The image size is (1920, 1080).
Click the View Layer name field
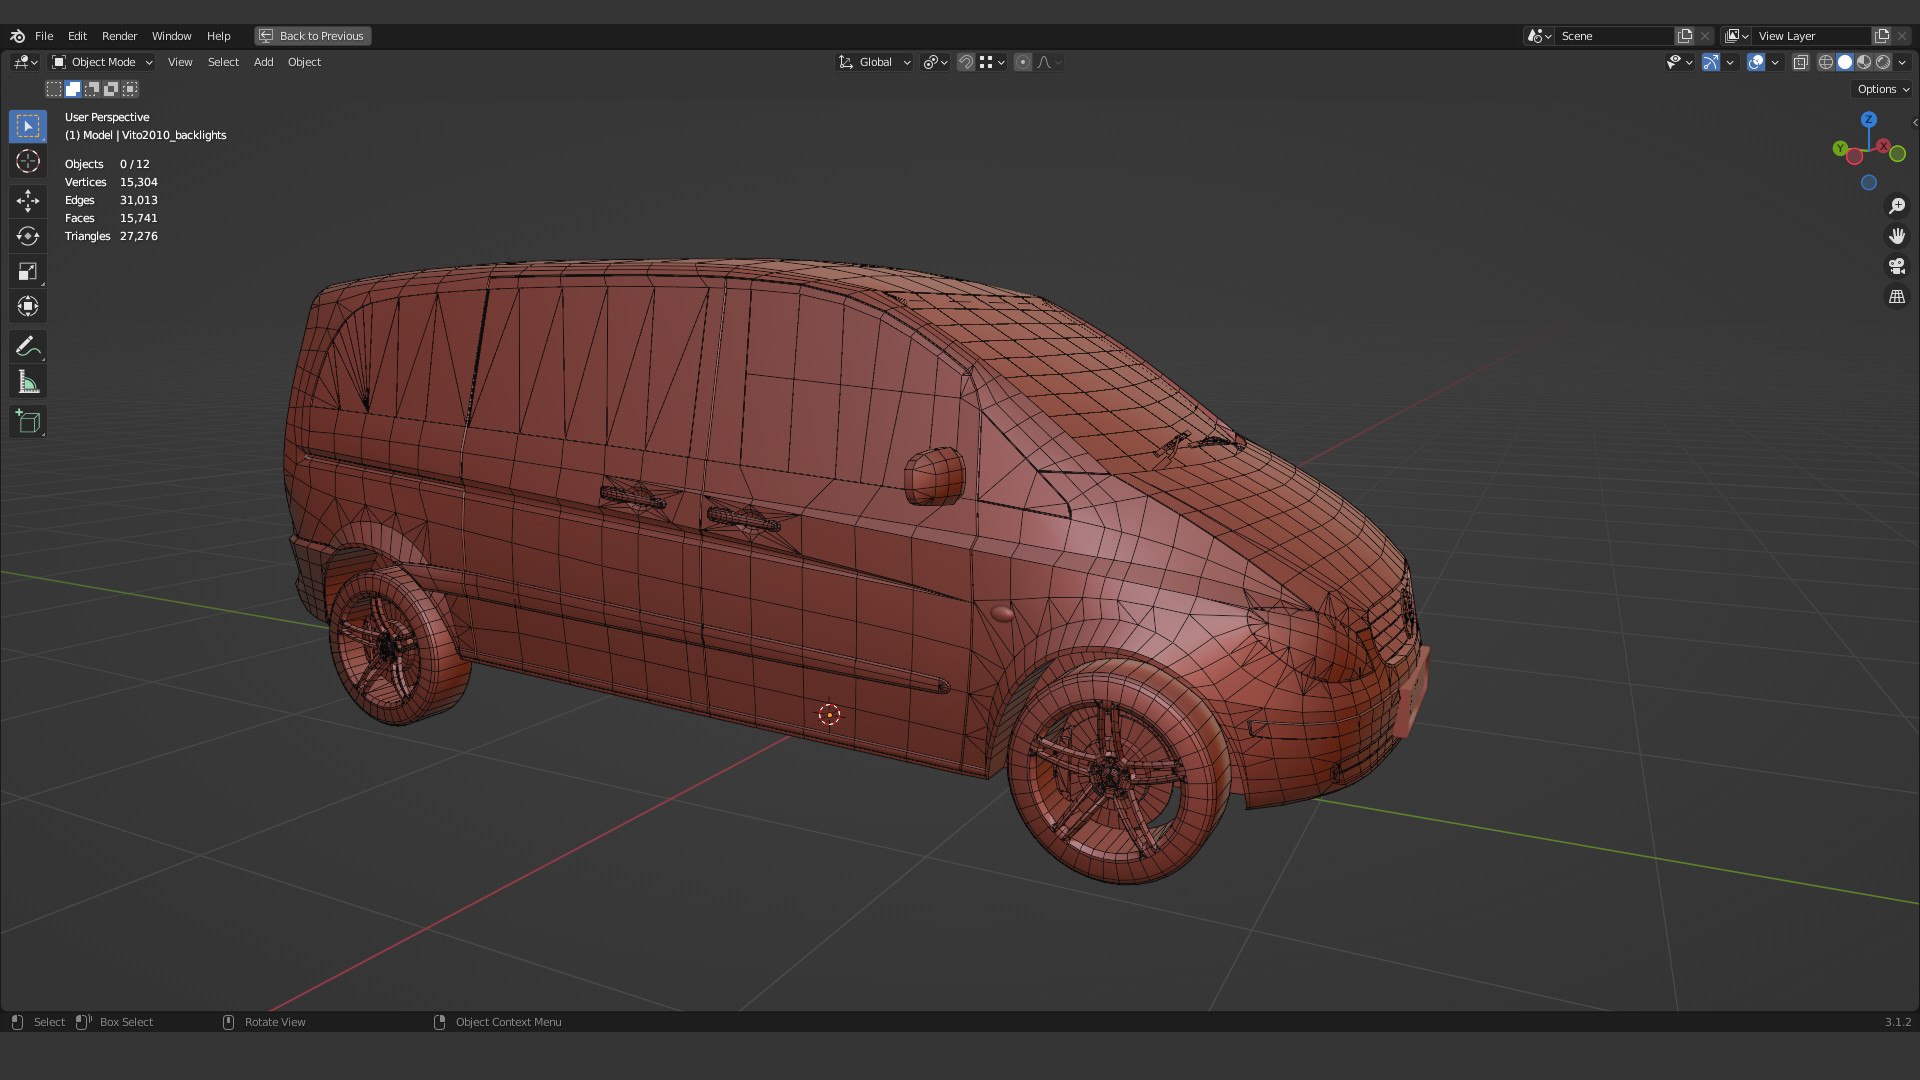pos(1812,36)
